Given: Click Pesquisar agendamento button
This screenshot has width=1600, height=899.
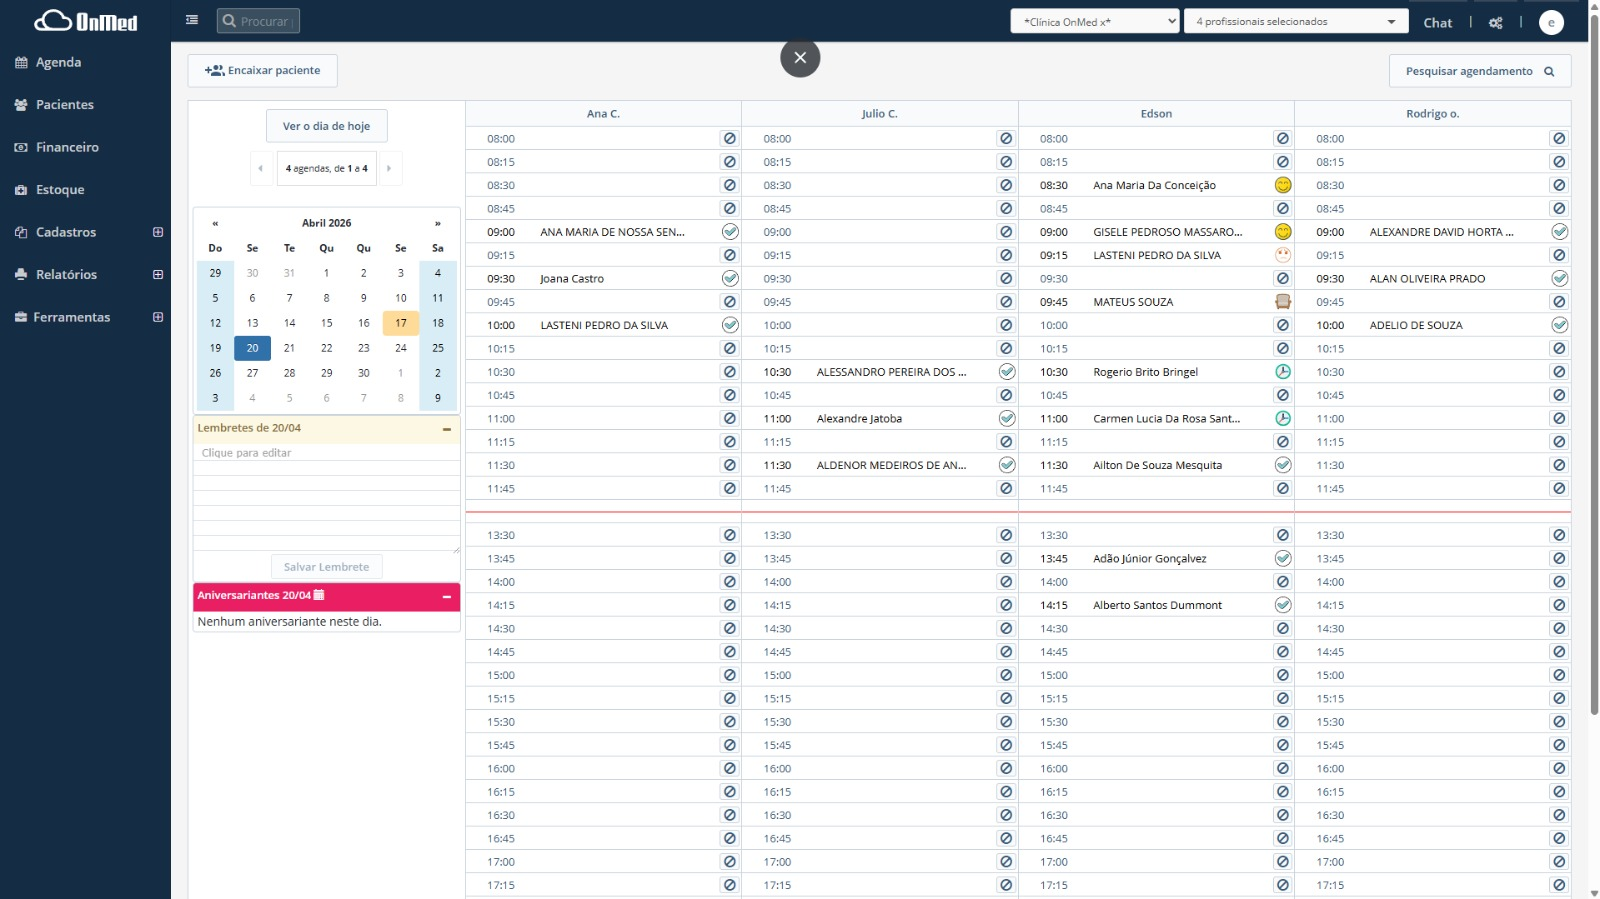Looking at the screenshot, I should click(1480, 71).
